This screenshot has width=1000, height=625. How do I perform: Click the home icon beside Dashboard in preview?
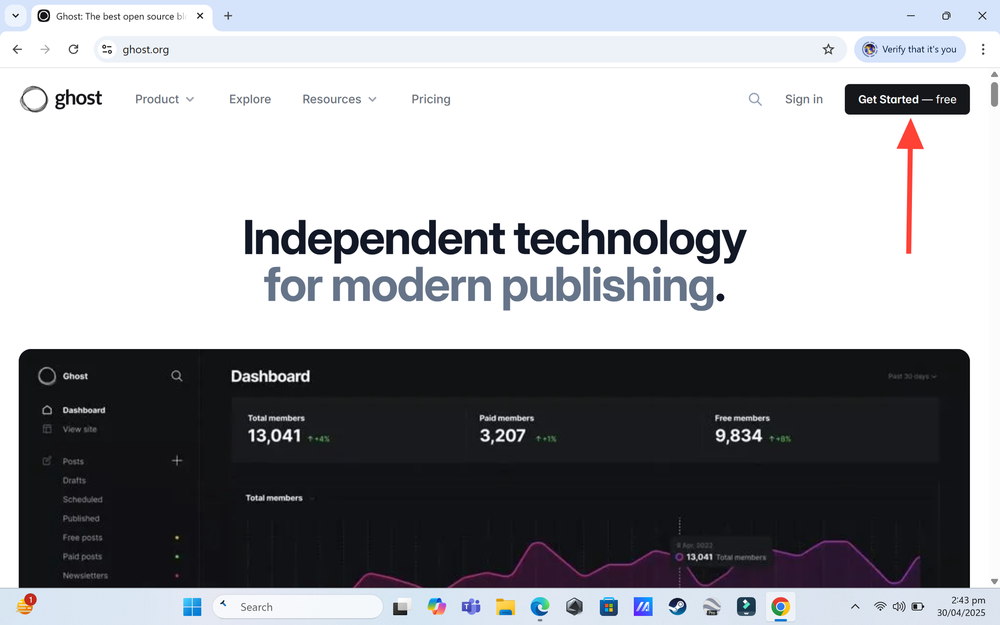(47, 409)
